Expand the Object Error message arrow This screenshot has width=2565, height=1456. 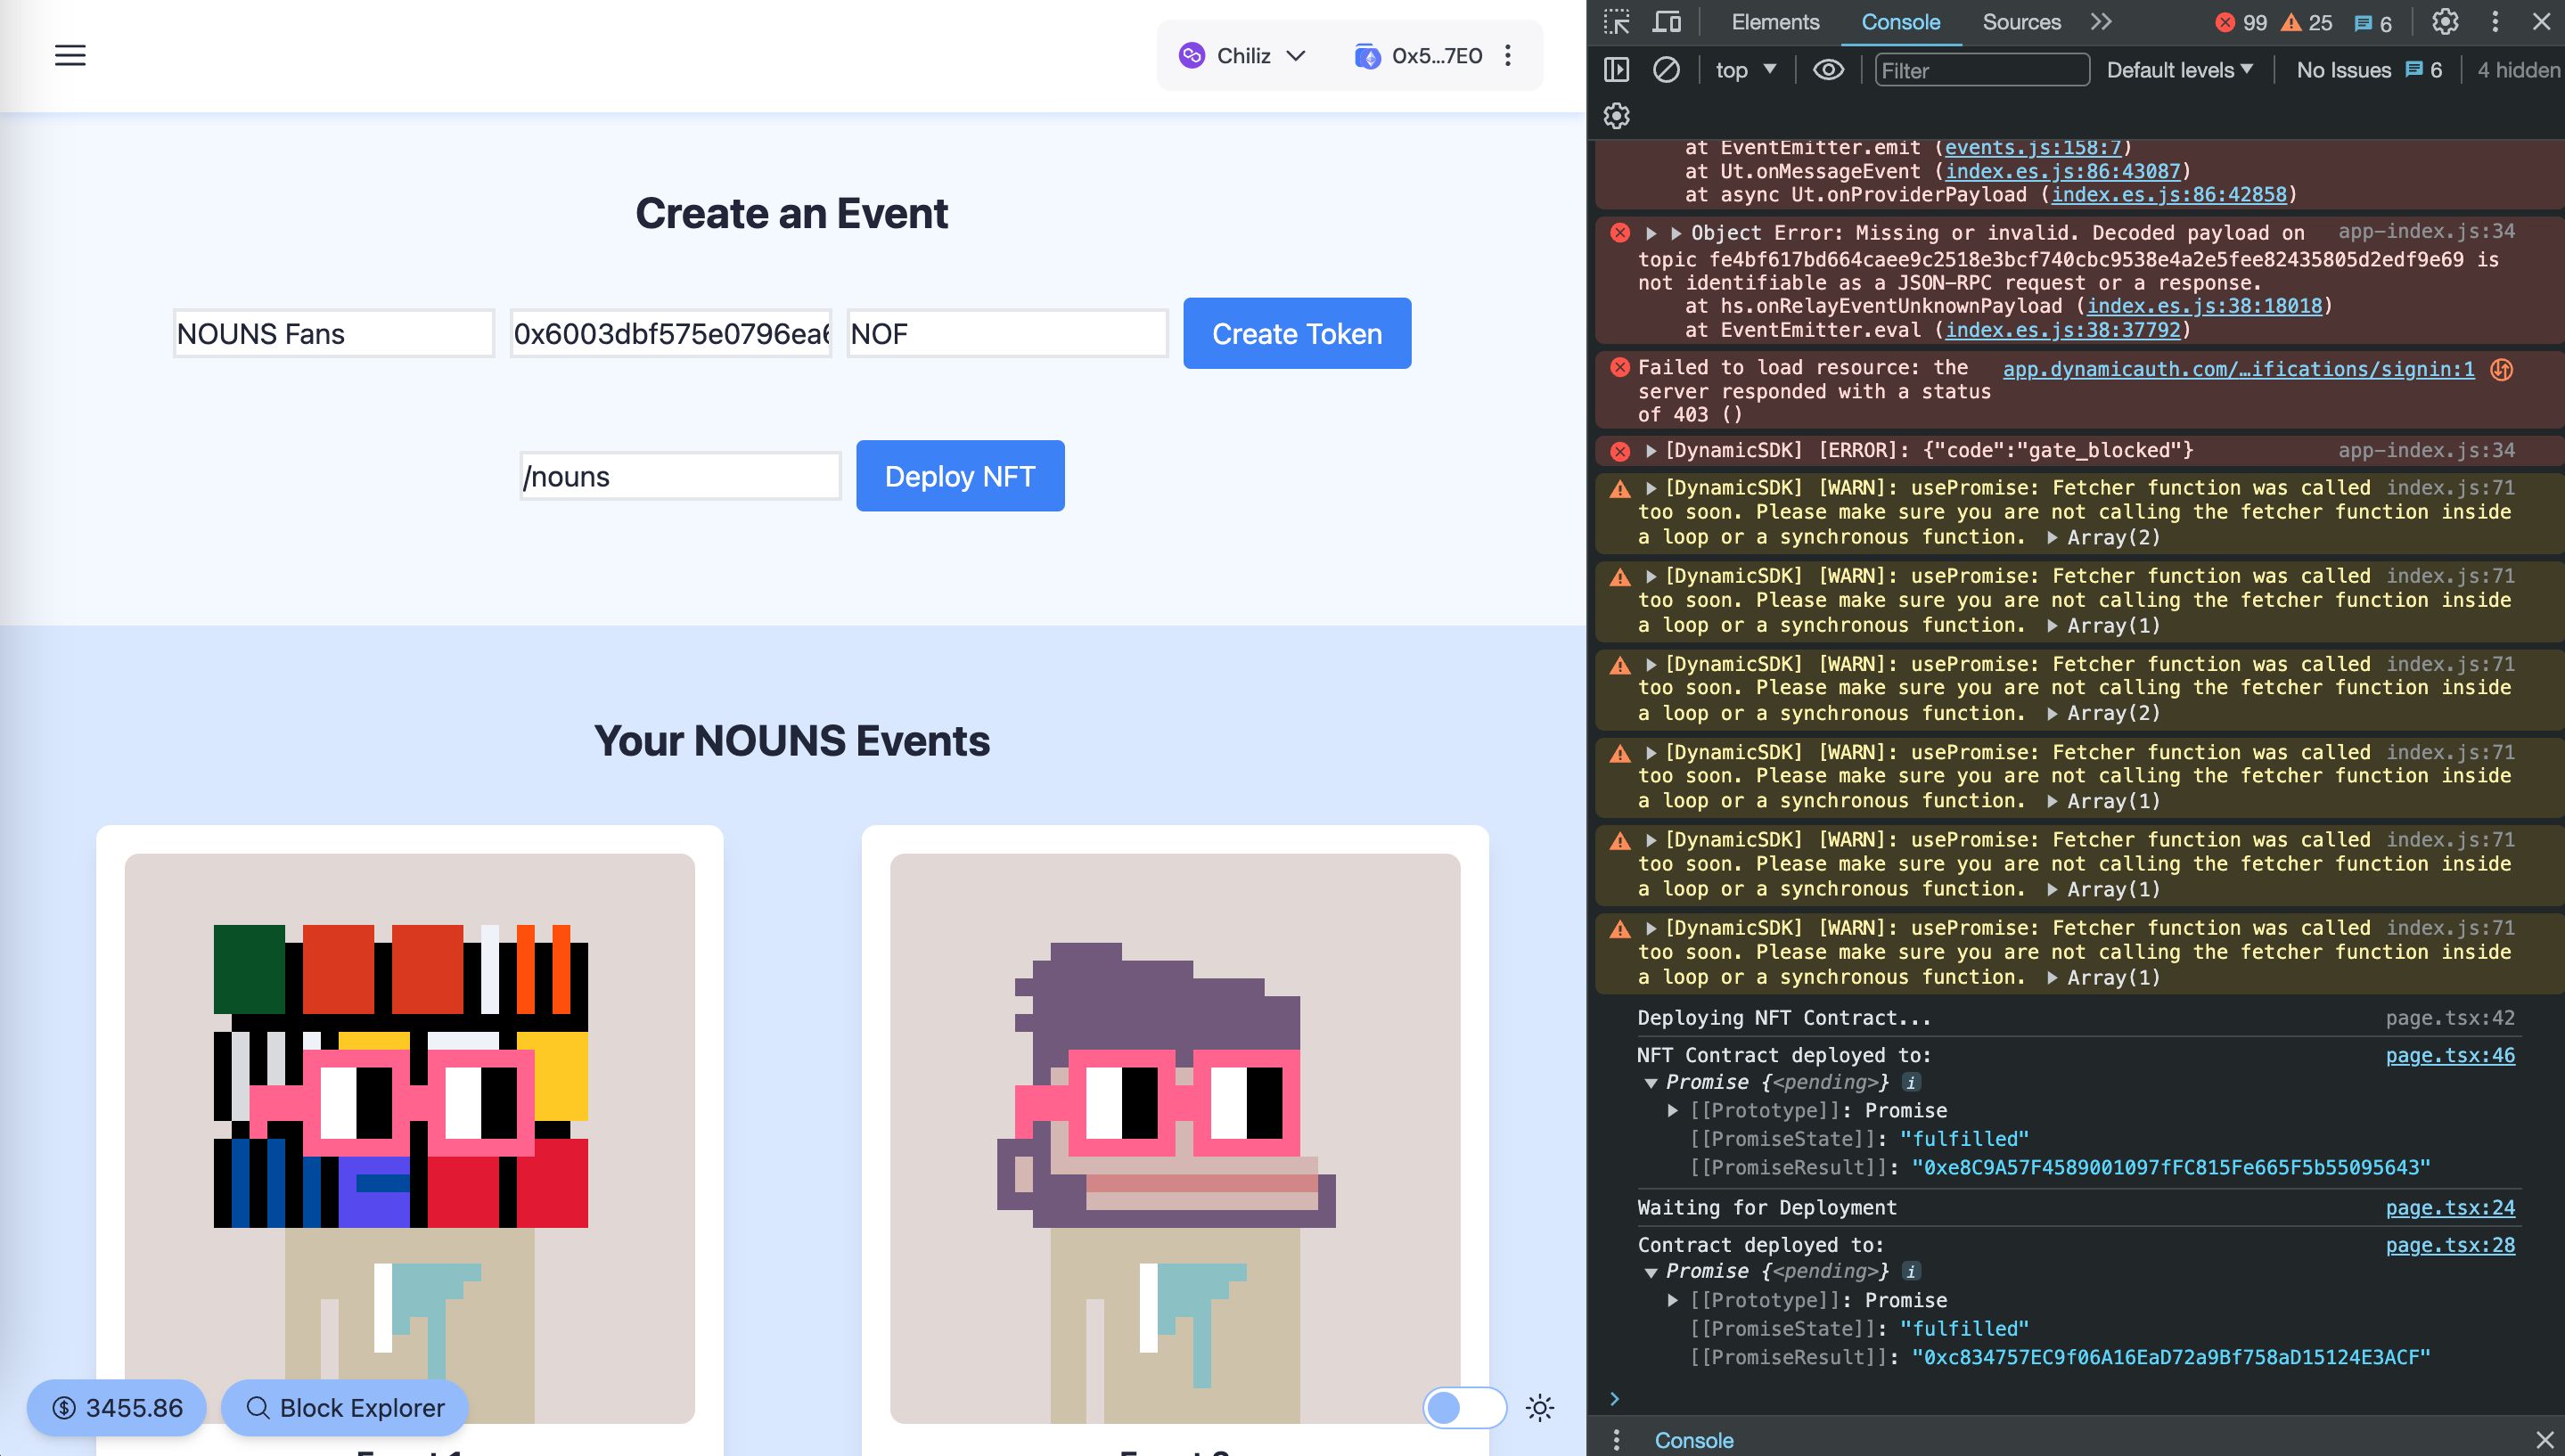1652,233
